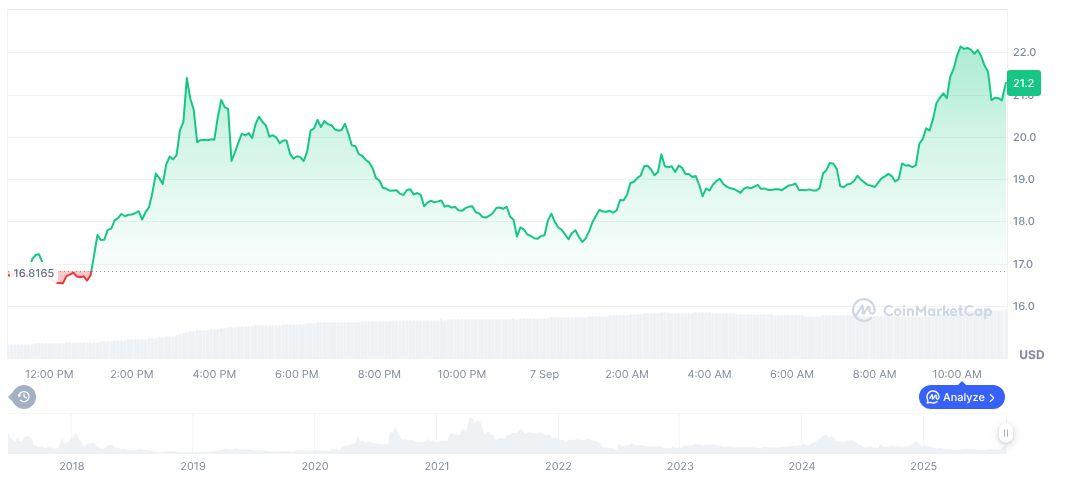
Task: Click the chevron arrow on the Analyze button
Action: [x=992, y=397]
